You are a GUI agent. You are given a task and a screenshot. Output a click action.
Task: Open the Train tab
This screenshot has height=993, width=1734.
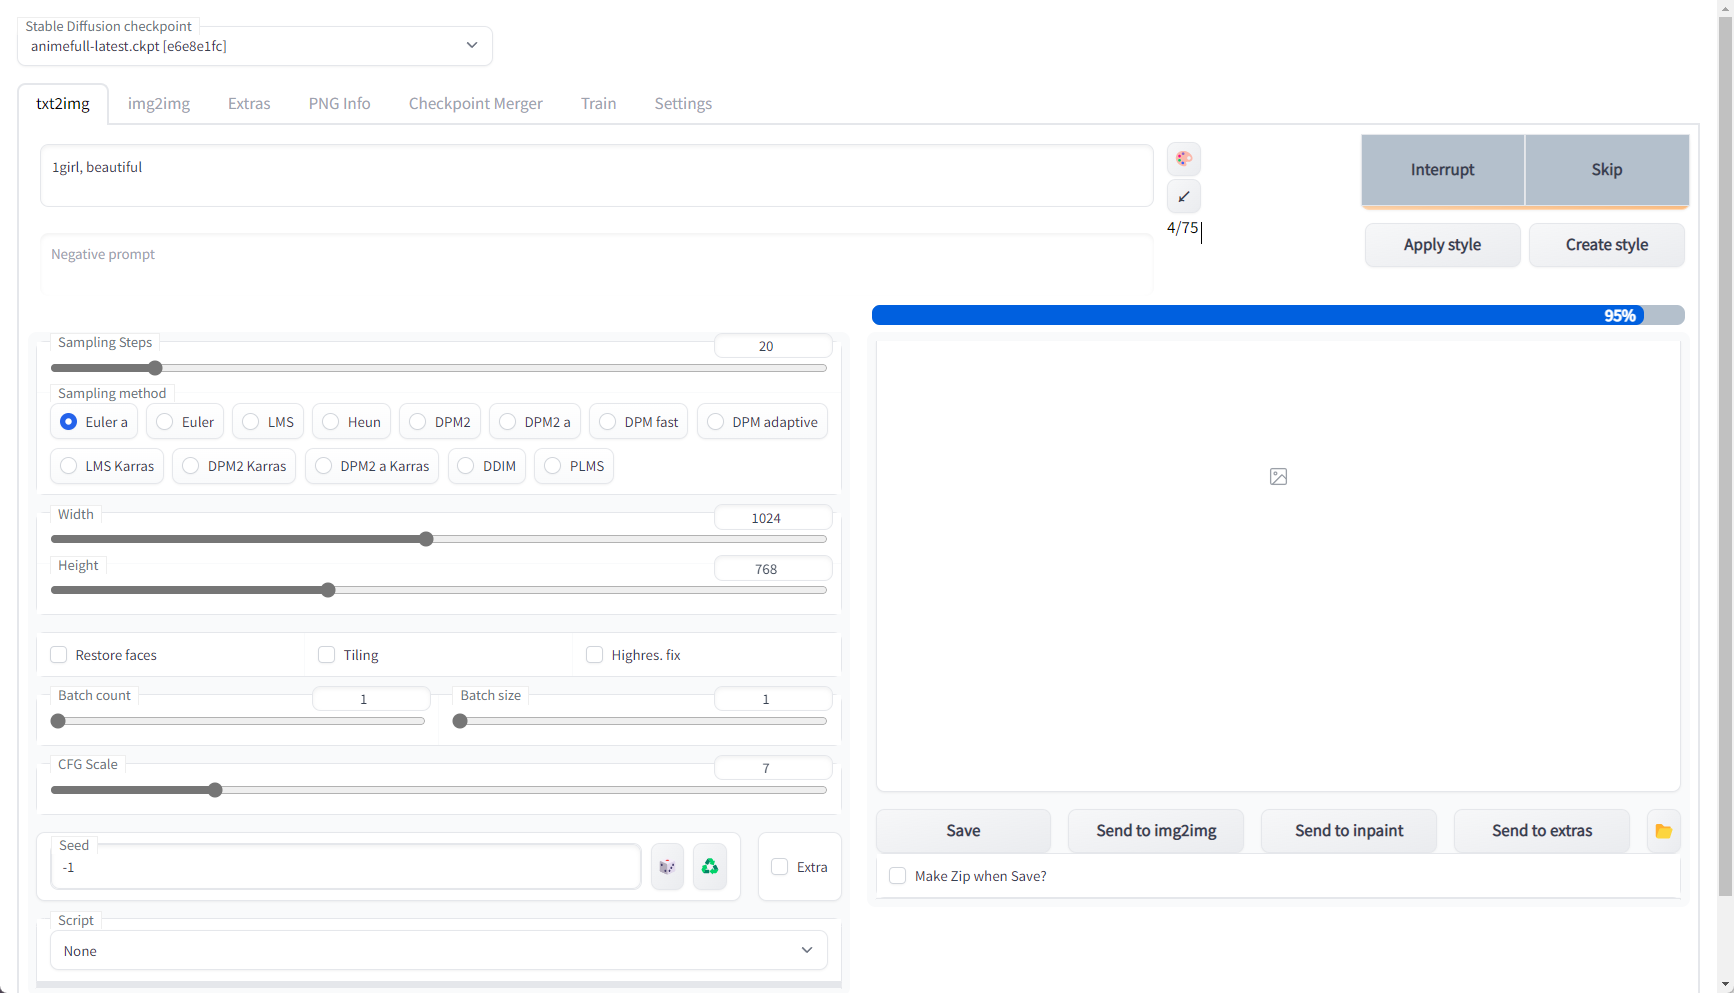click(x=599, y=104)
